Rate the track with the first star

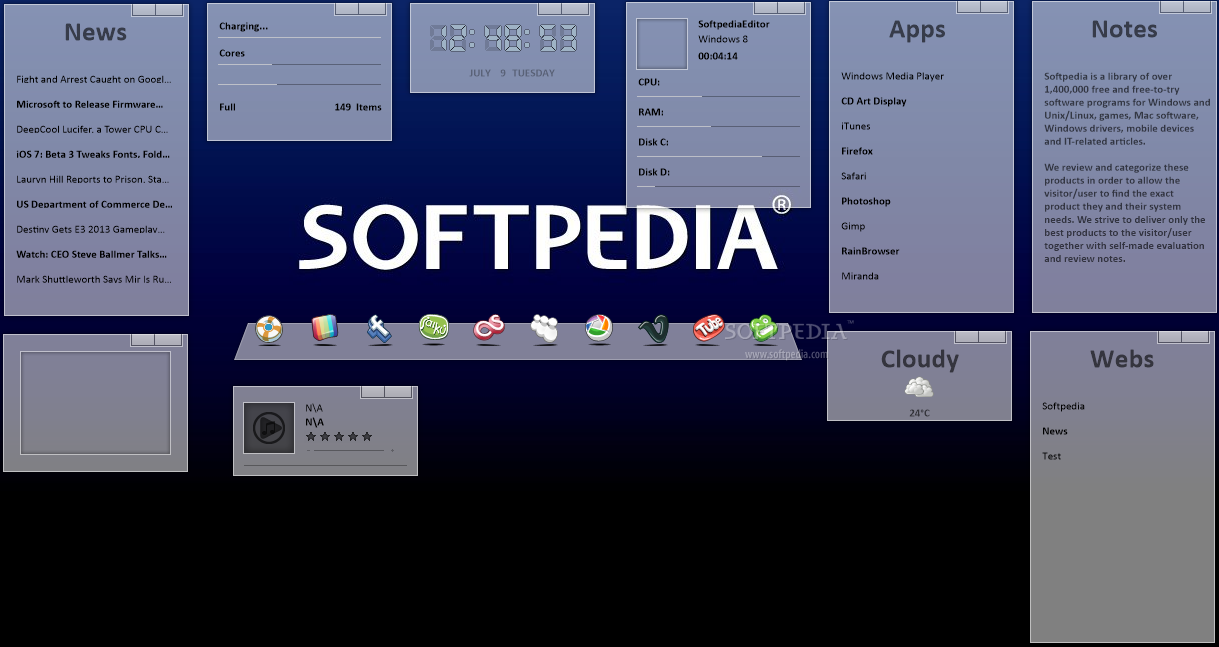[311, 436]
